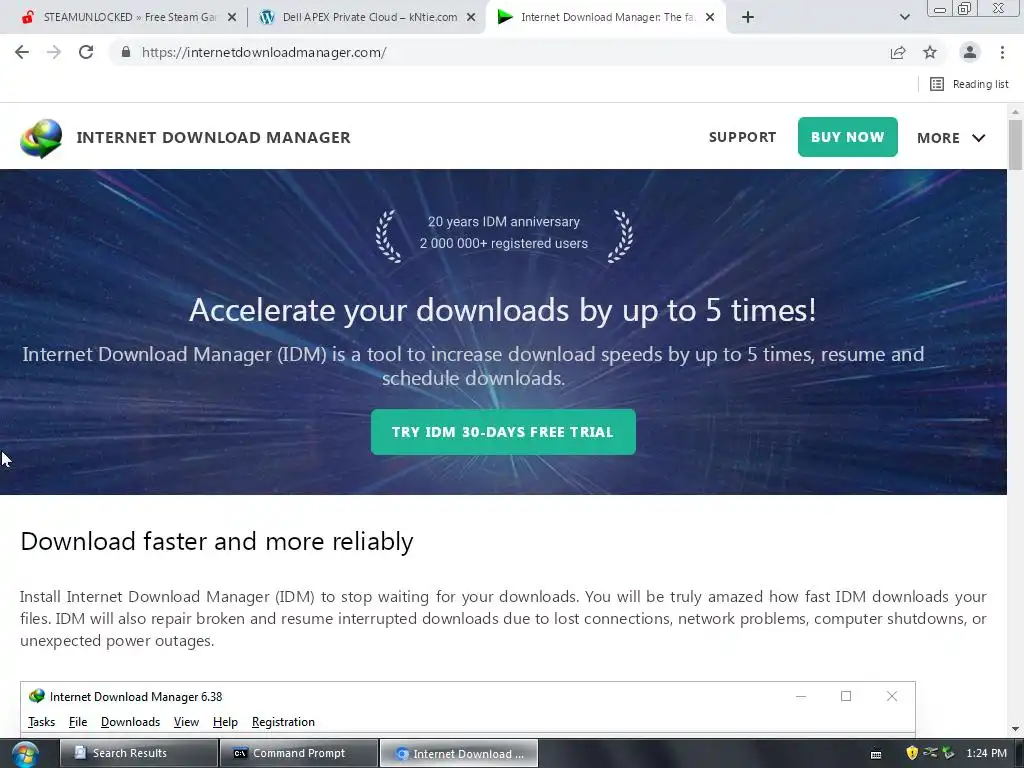Click '2 000 000+ registered users' text

click(x=504, y=243)
